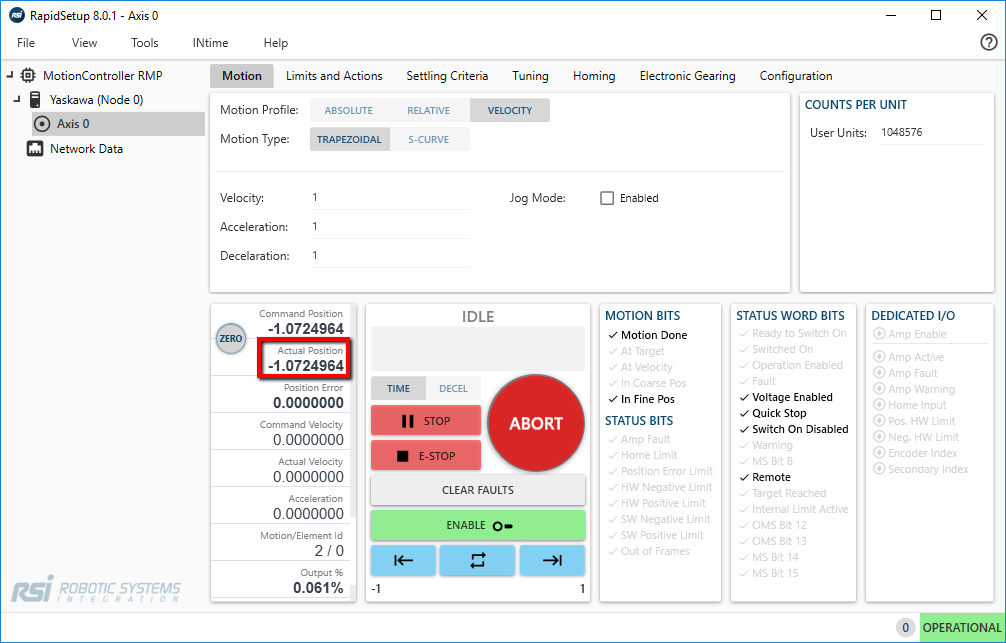The image size is (1006, 643).
Task: Enable the Jog Mode checkbox
Action: [x=607, y=198]
